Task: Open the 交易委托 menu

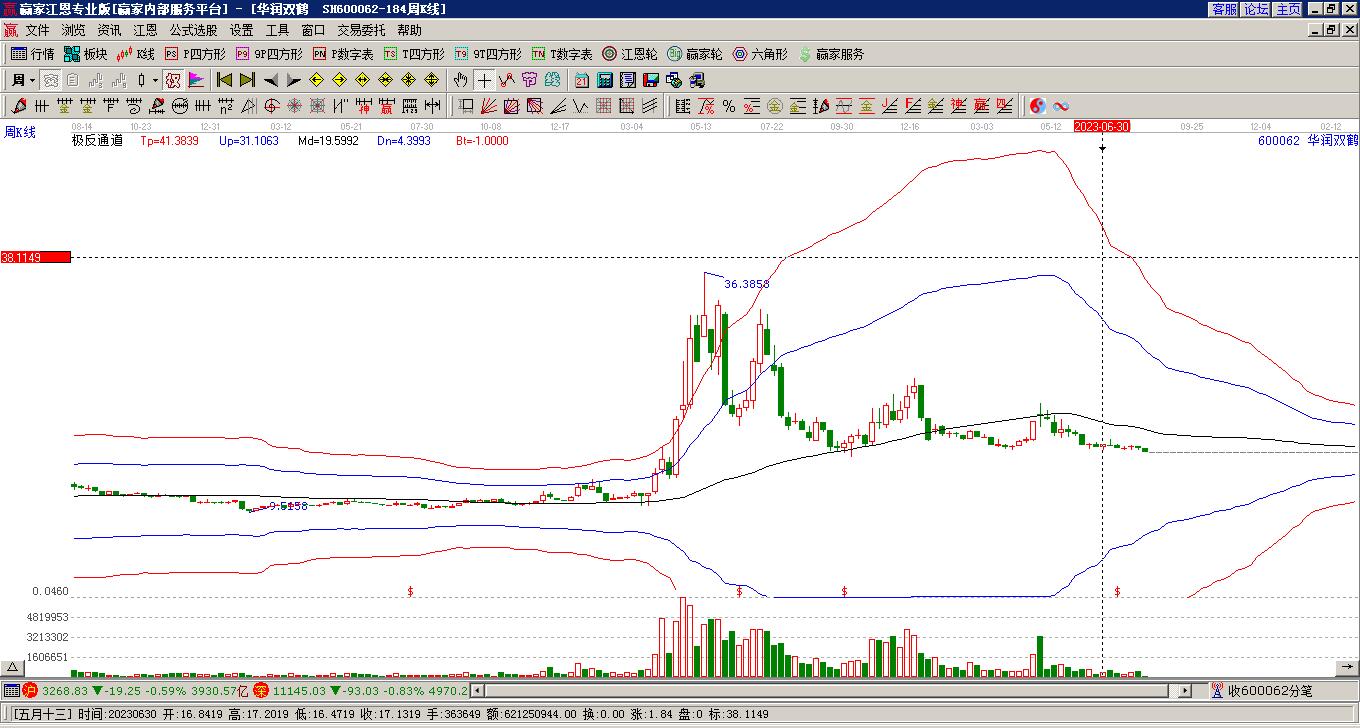Action: tap(361, 30)
